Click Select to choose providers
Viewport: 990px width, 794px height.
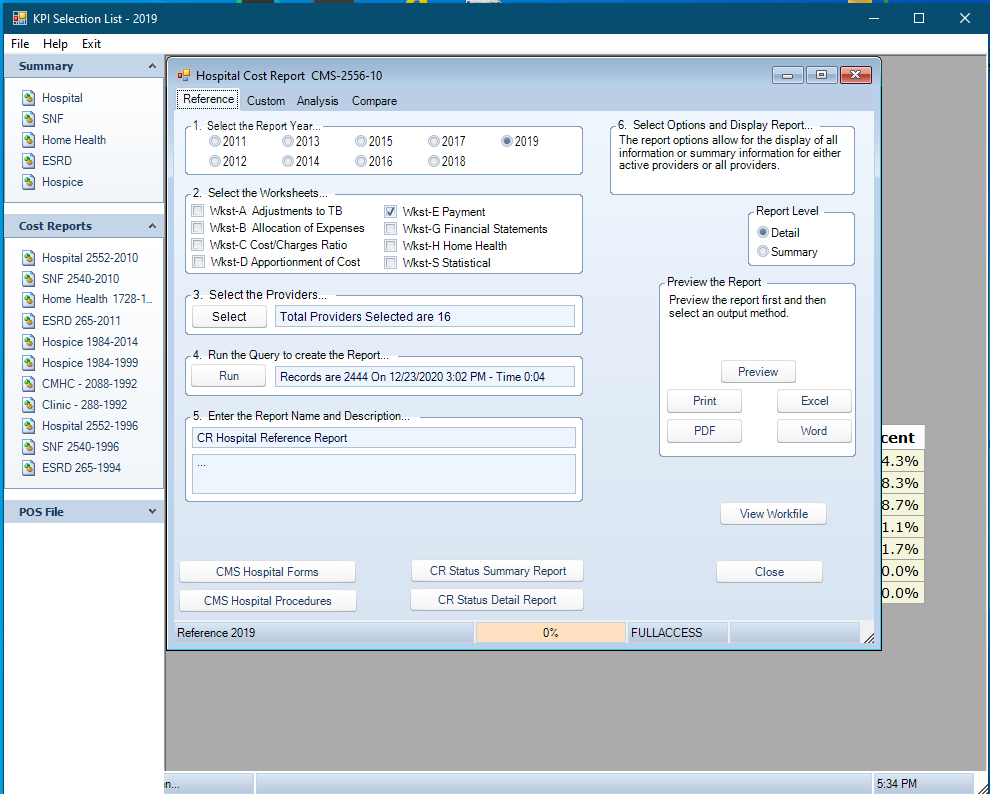click(229, 316)
